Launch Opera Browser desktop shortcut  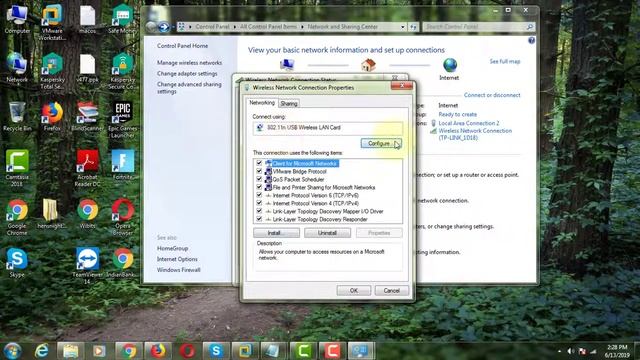122,217
